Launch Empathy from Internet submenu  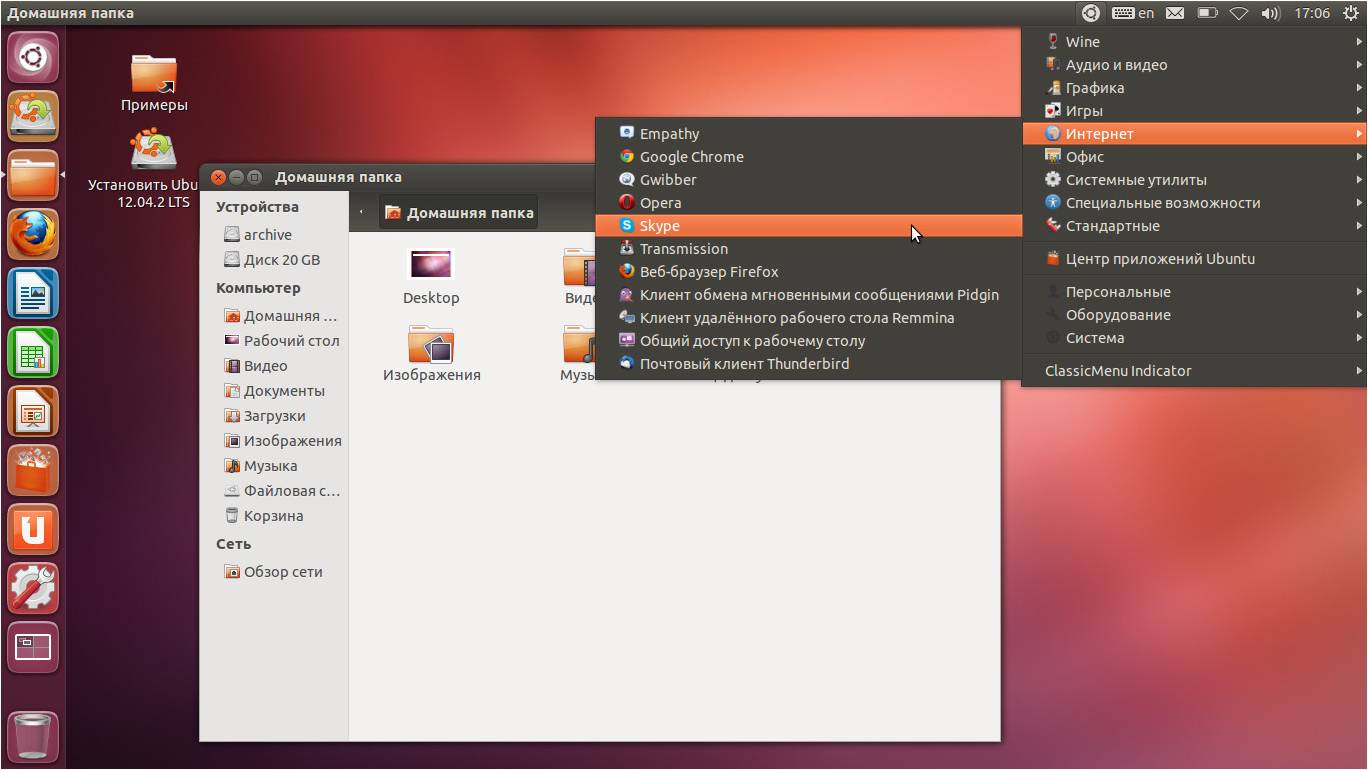[x=808, y=134]
